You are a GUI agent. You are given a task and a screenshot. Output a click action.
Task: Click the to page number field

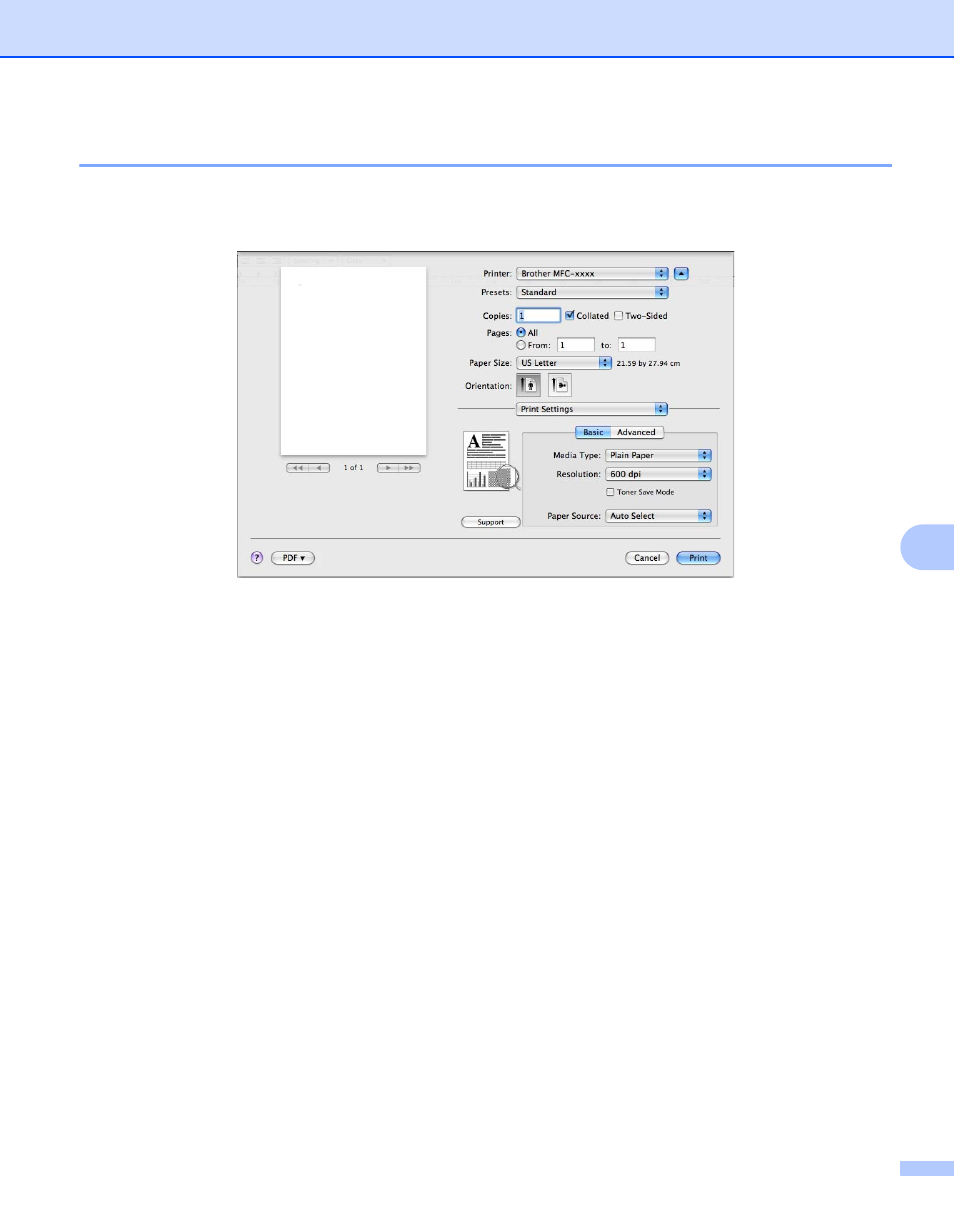(x=636, y=345)
